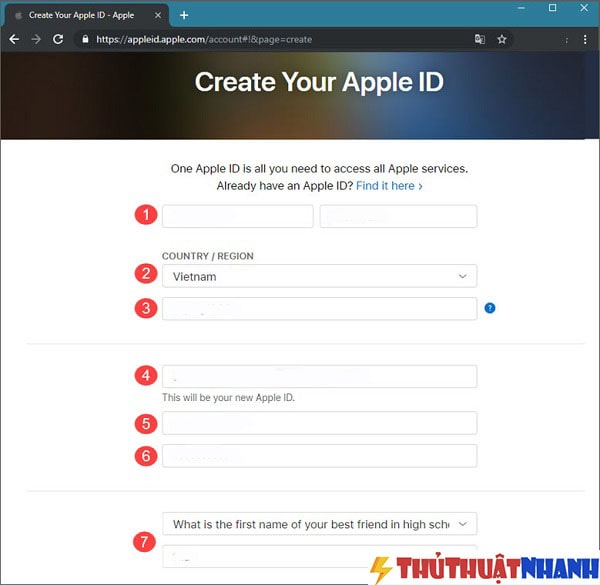Close the browser window
The image size is (600, 585).
pos(584,8)
